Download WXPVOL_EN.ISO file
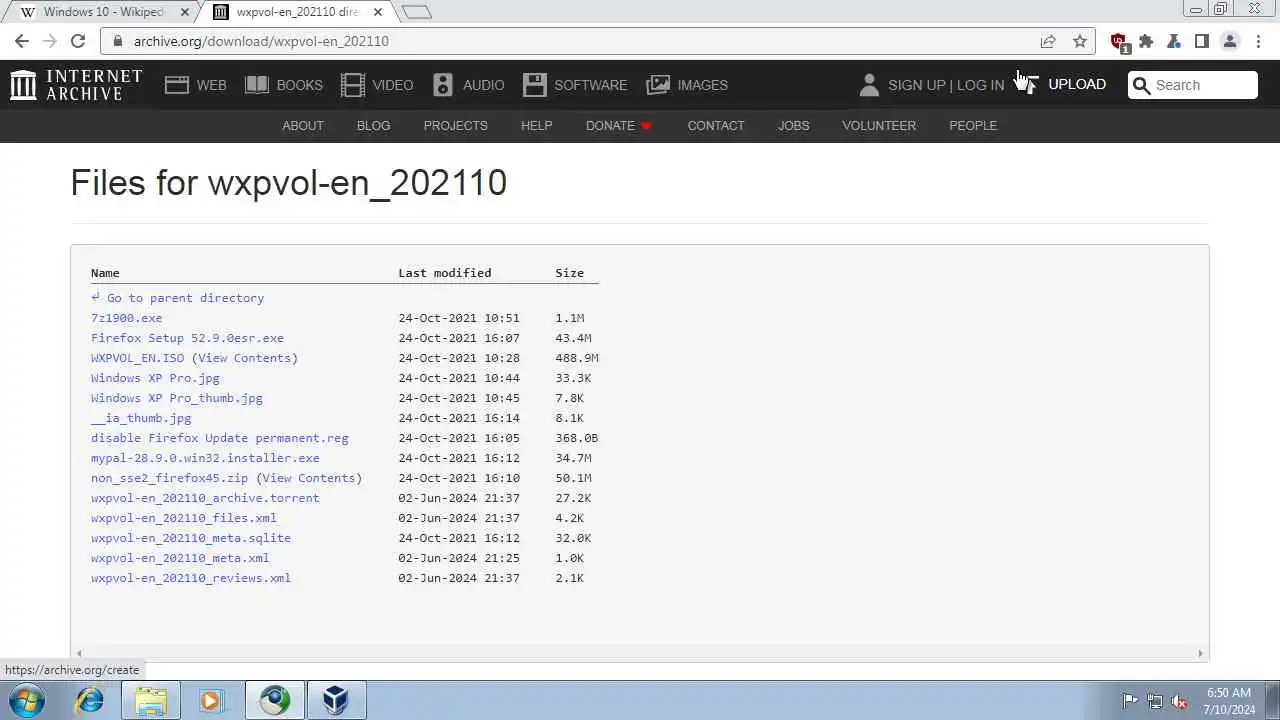The width and height of the screenshot is (1280, 720). click(x=138, y=358)
